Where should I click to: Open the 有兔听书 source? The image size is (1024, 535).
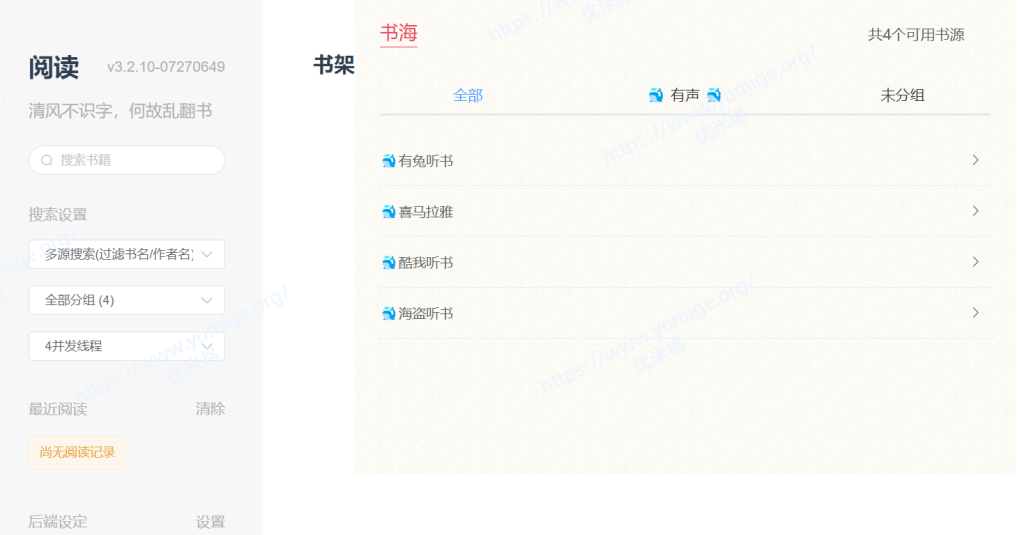coord(685,161)
